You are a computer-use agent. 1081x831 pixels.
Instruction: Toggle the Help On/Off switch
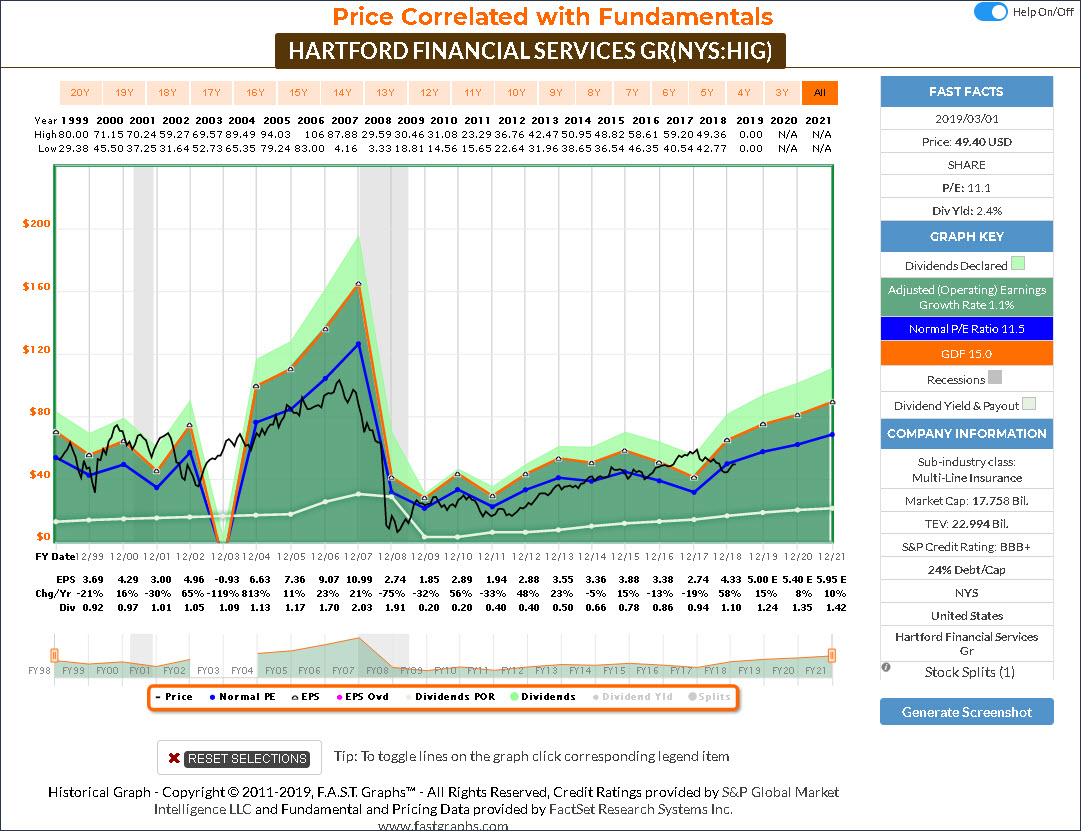click(x=990, y=12)
